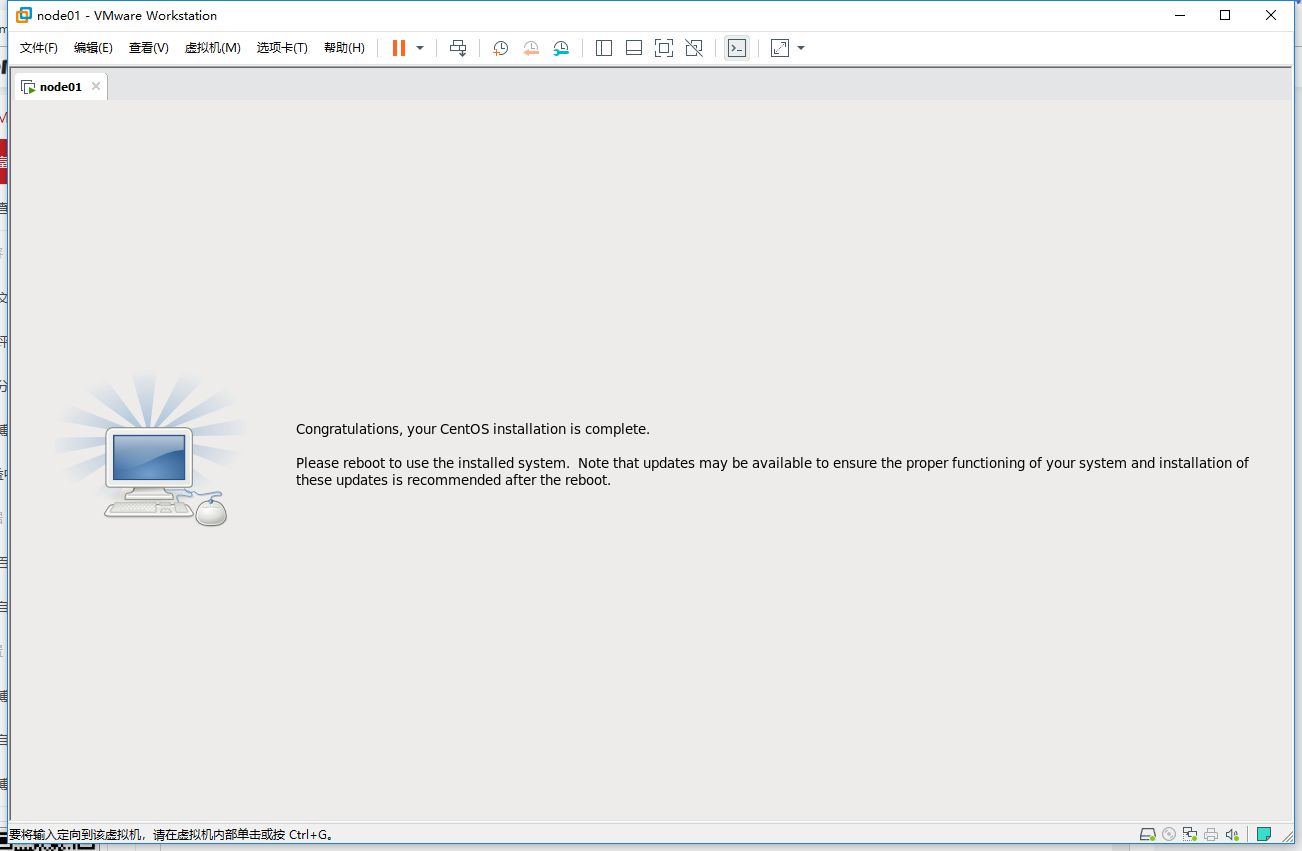Select the node01 tab
Image resolution: width=1302 pixels, height=851 pixels.
pyautogui.click(x=60, y=87)
